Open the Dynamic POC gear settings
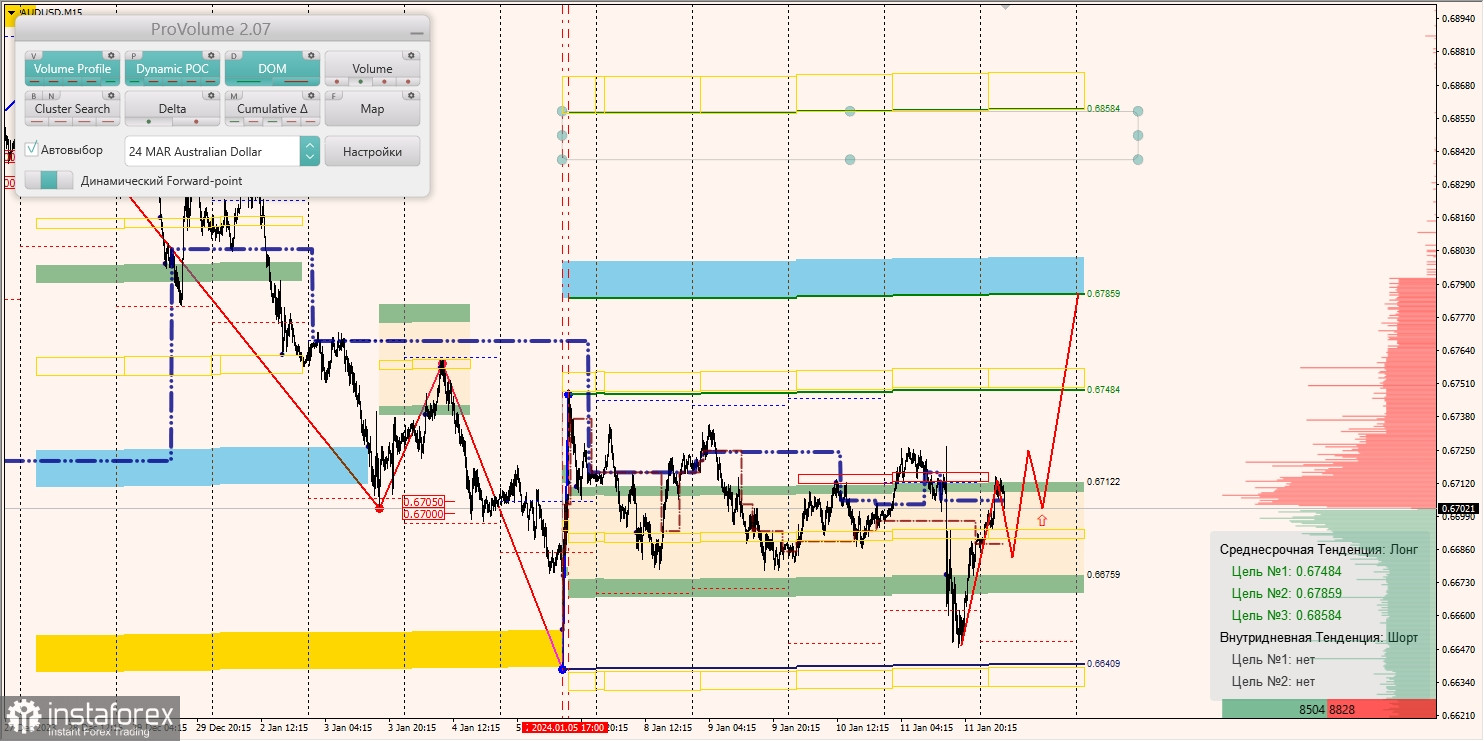Image resolution: width=1484 pixels, height=741 pixels. (x=210, y=56)
